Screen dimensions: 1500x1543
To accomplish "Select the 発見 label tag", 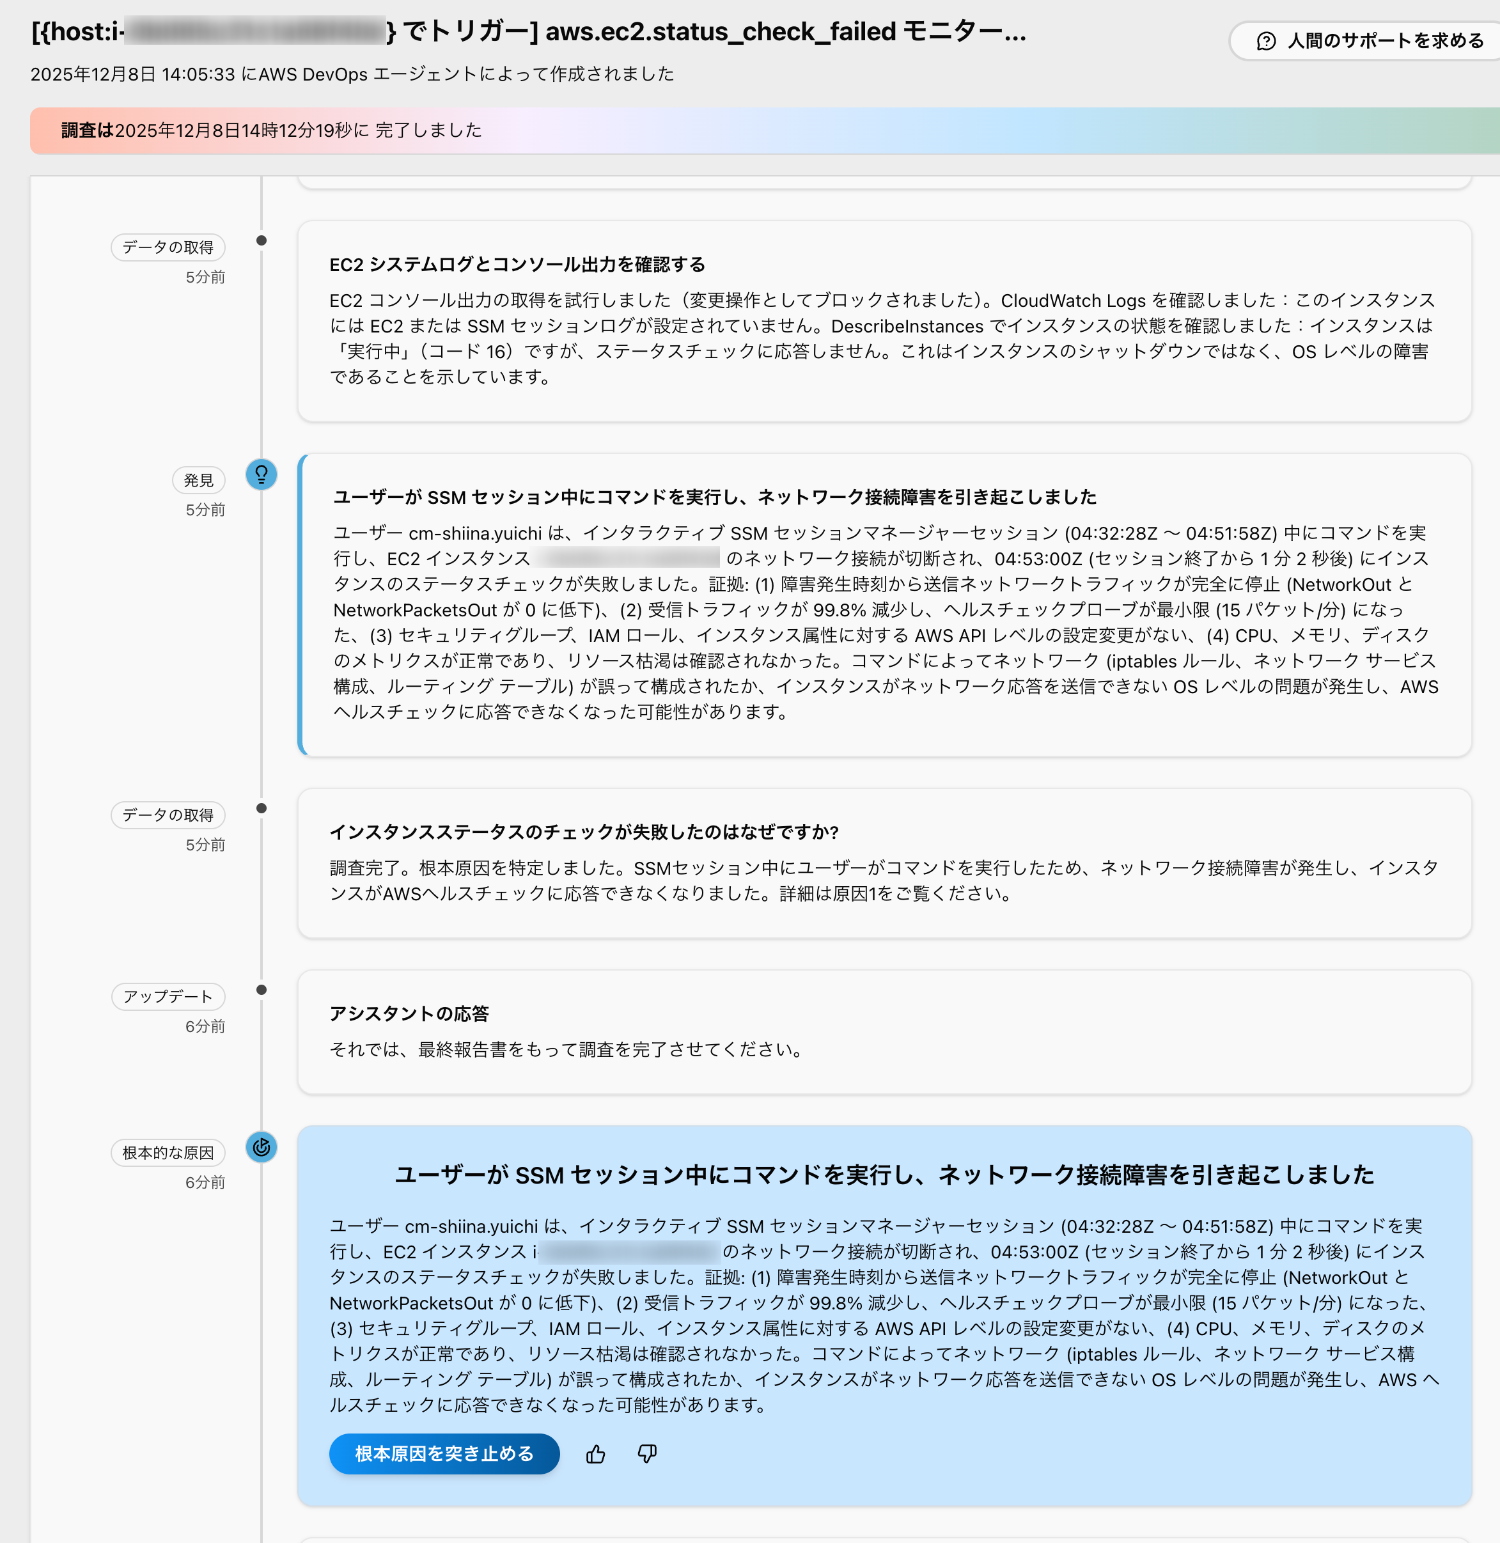I will 199,480.
